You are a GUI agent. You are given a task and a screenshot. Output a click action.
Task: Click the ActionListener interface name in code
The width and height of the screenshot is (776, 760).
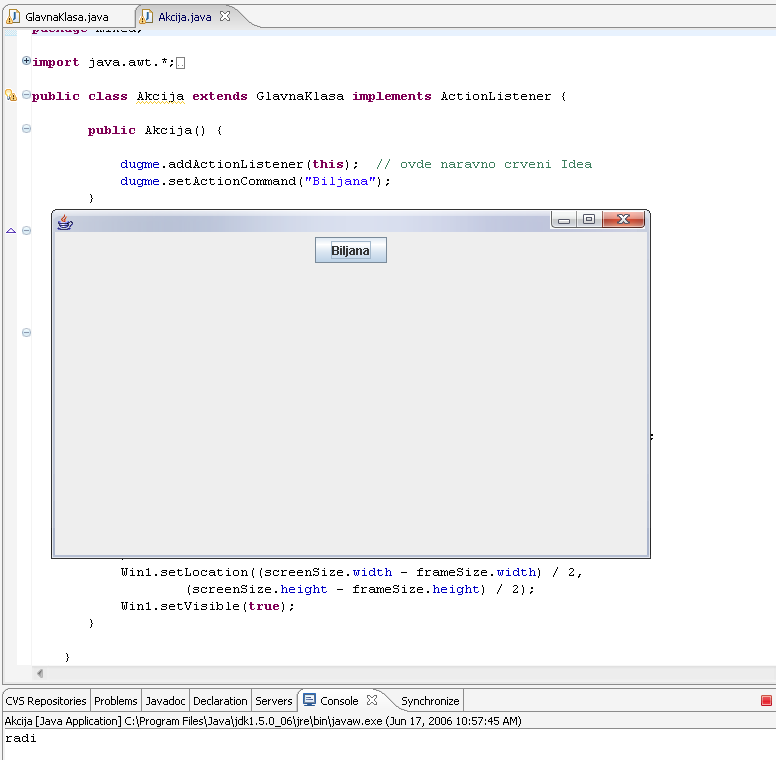point(496,96)
